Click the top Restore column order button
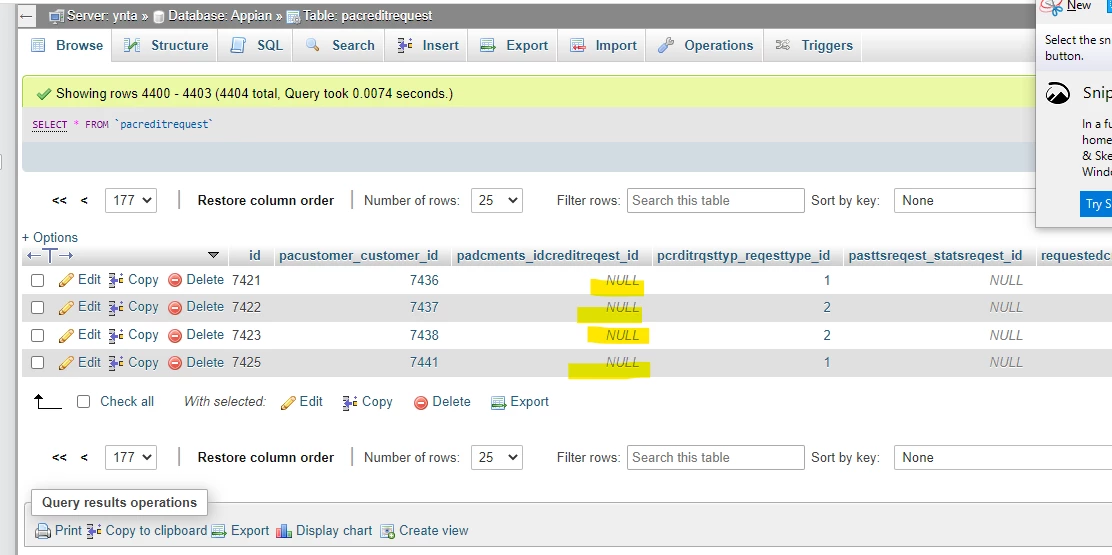 (x=265, y=201)
